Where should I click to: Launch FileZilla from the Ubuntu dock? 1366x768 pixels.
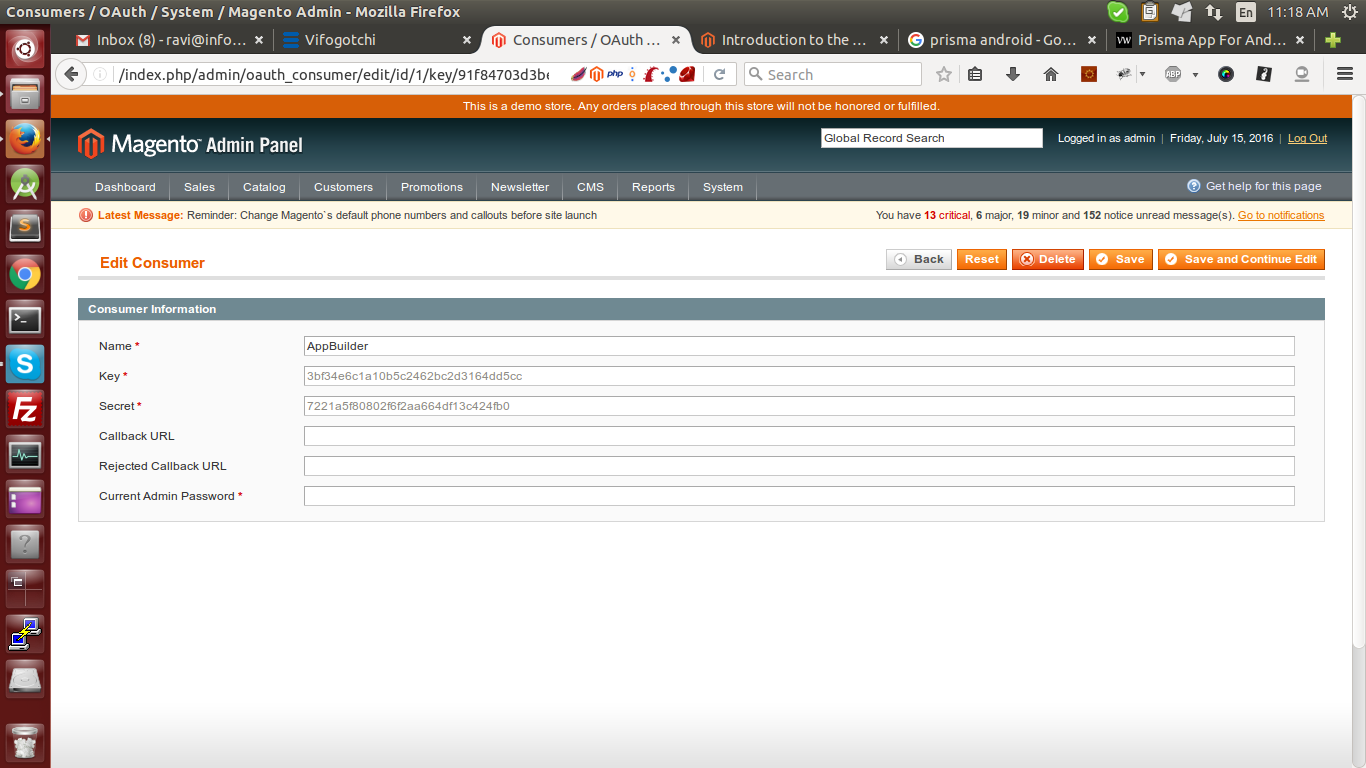pyautogui.click(x=25, y=410)
